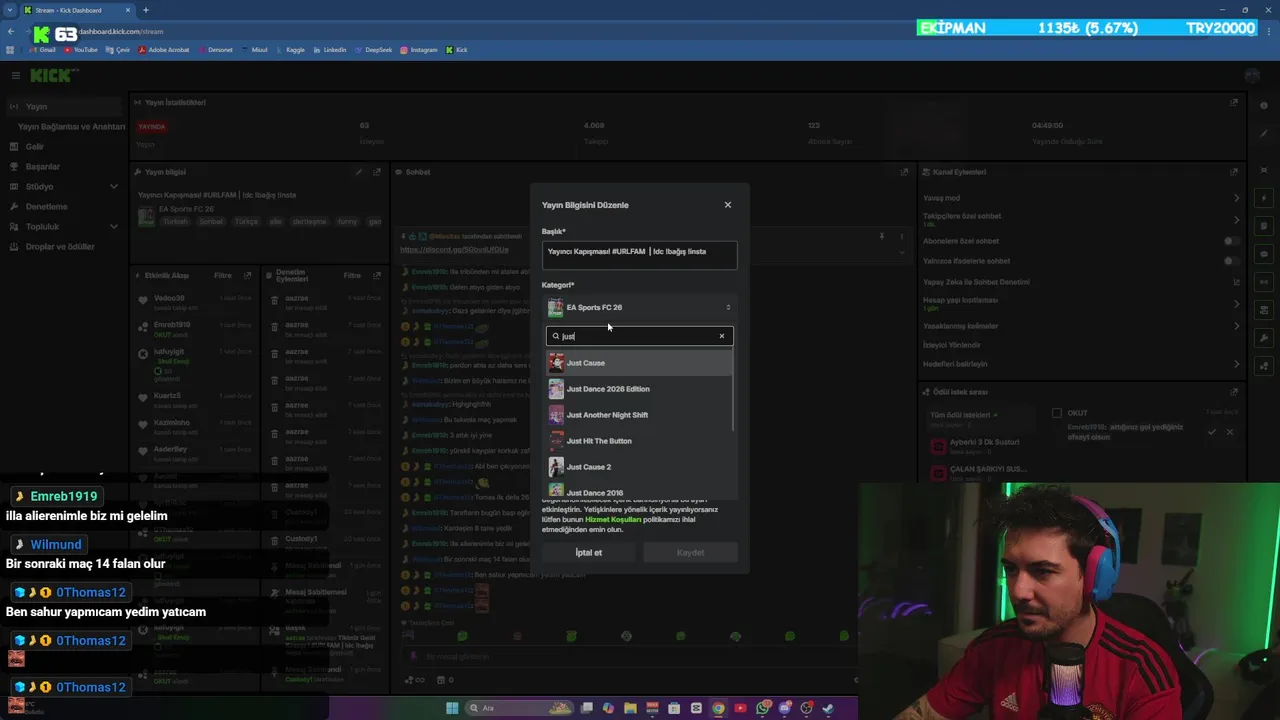Screen dimensions: 1280x720
Task: Open the Instagram bookmark
Action: coord(418,49)
